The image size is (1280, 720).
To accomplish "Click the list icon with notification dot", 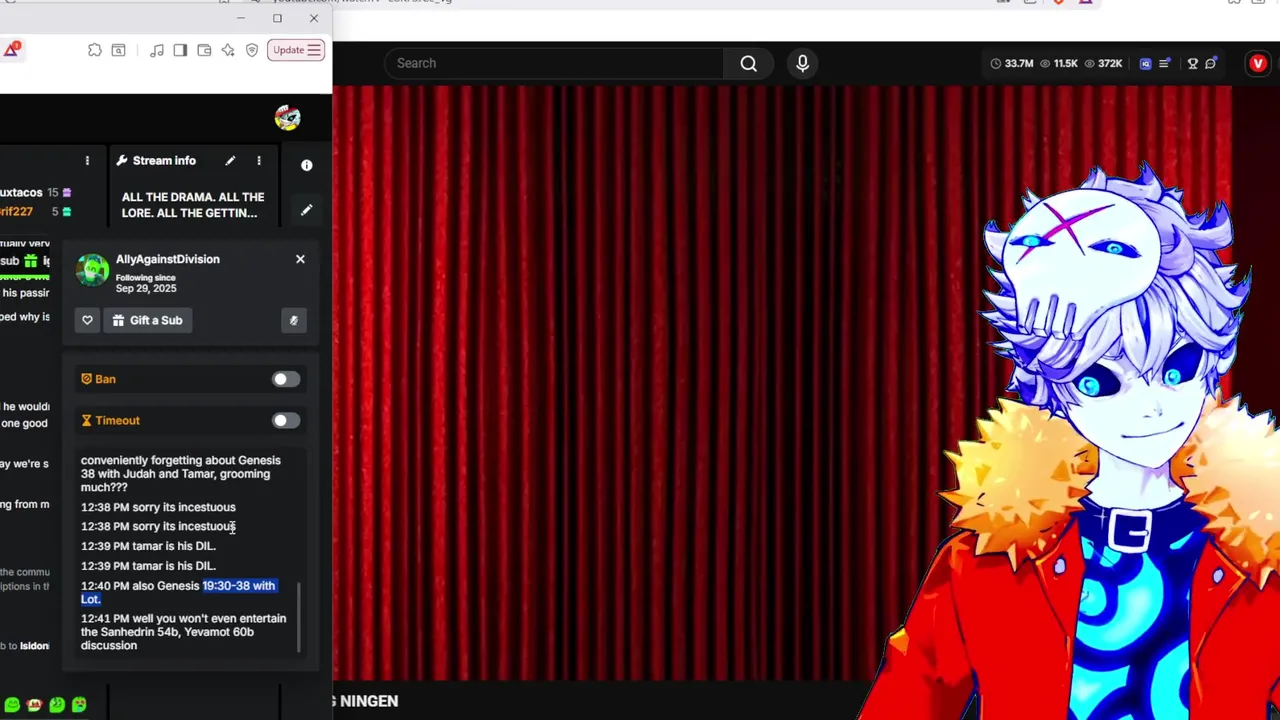I will pos(1165,63).
